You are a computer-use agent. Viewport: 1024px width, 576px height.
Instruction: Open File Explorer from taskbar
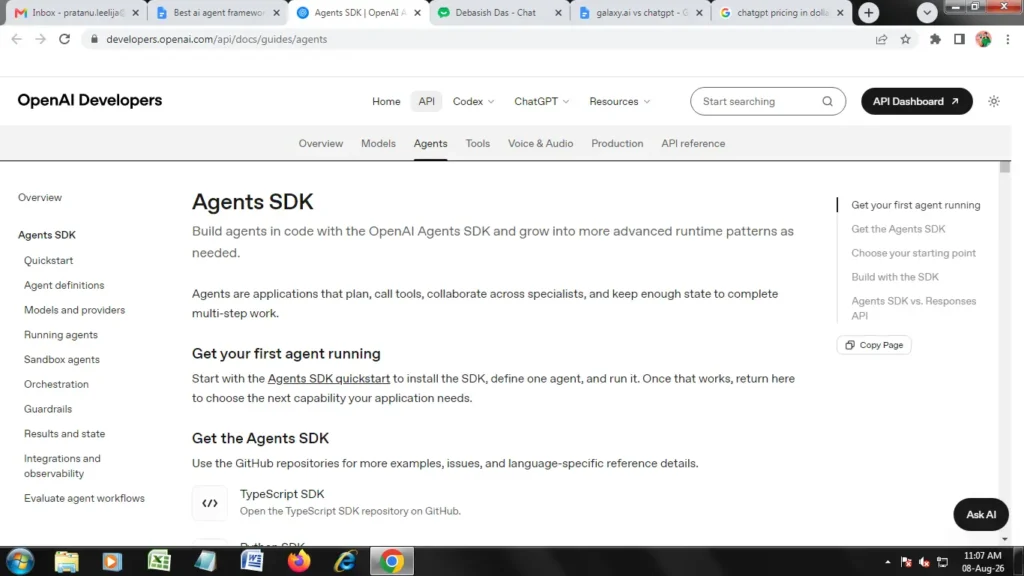pyautogui.click(x=67, y=561)
